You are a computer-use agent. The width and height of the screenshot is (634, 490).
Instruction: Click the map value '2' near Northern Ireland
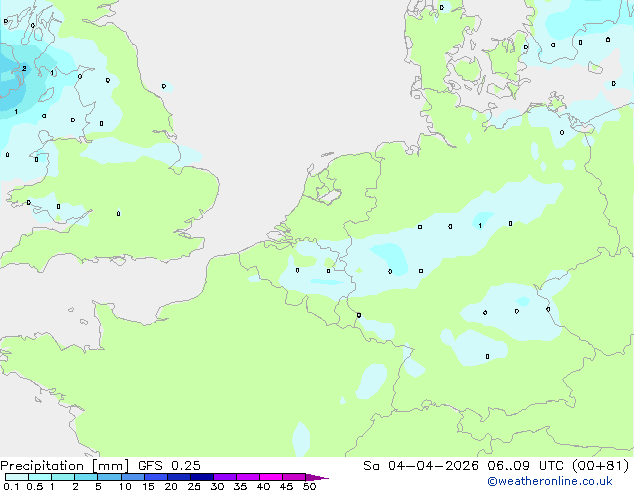click(24, 68)
